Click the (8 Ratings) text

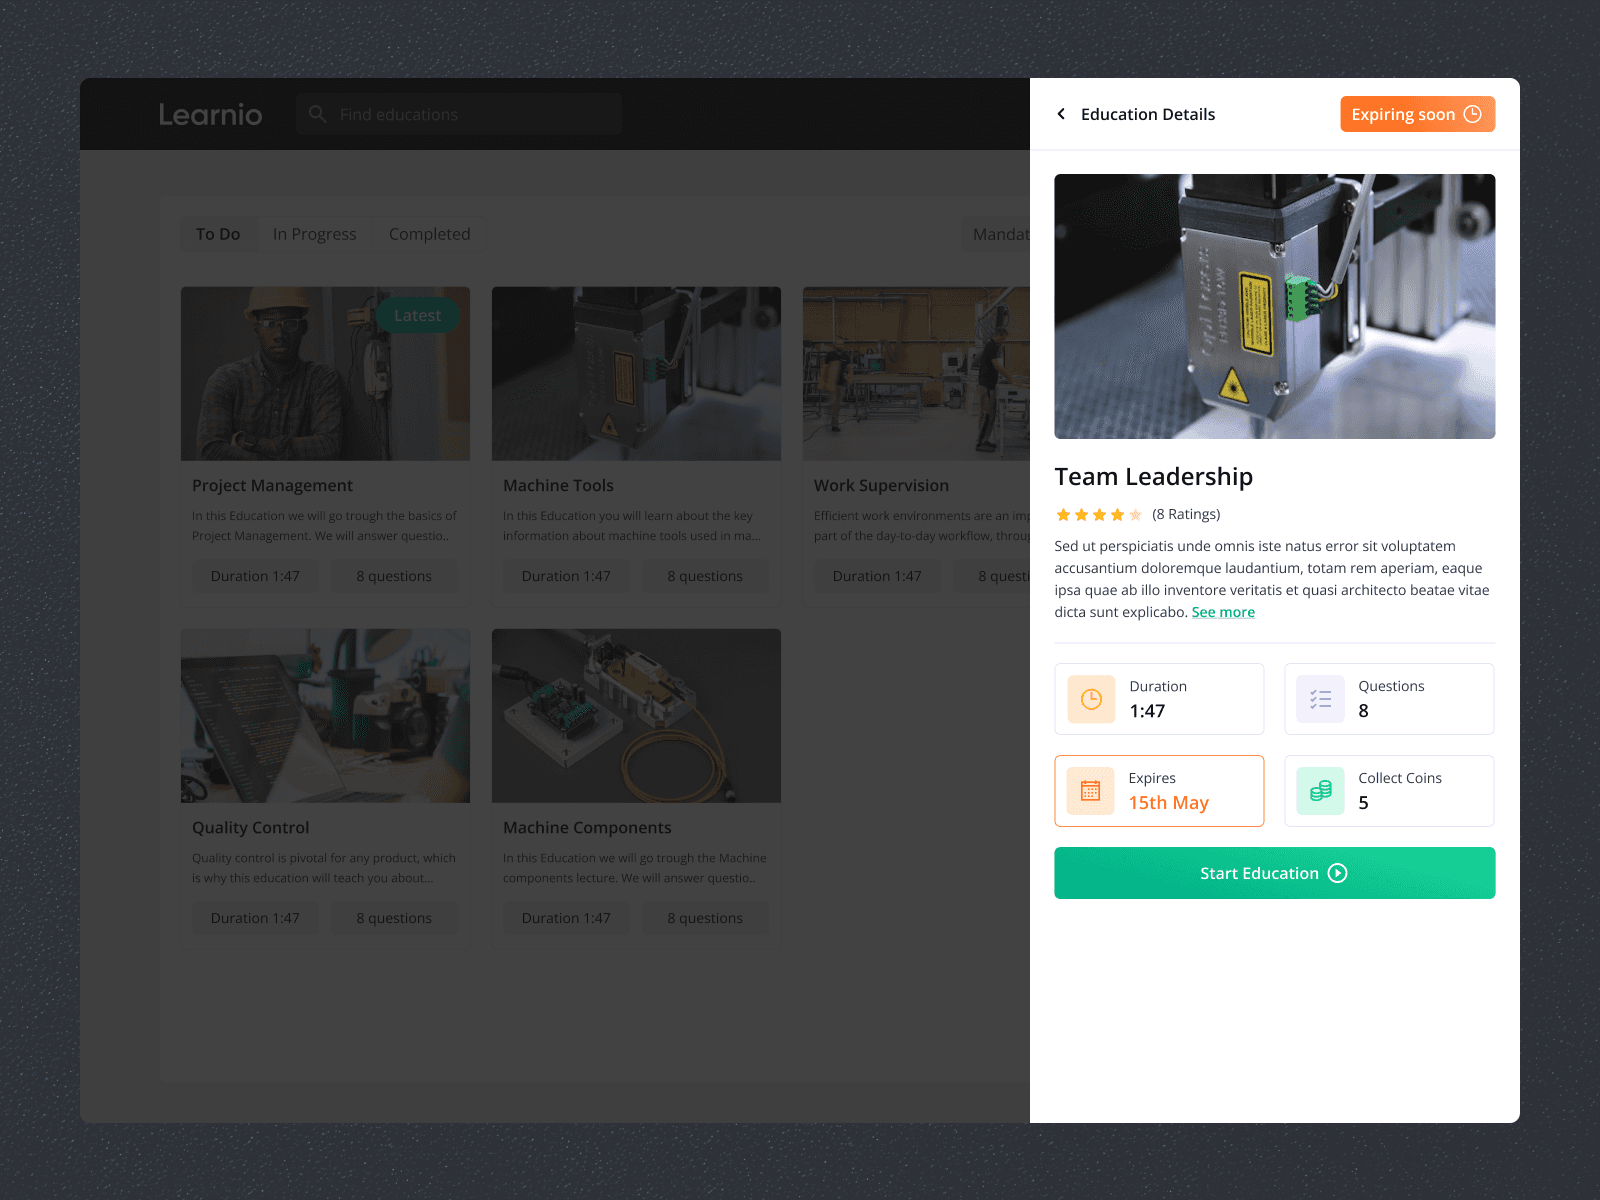click(1186, 514)
